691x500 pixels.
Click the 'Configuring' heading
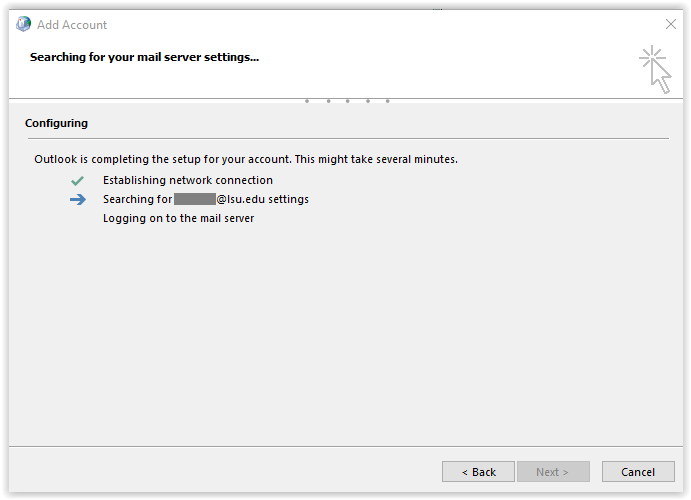tap(56, 123)
